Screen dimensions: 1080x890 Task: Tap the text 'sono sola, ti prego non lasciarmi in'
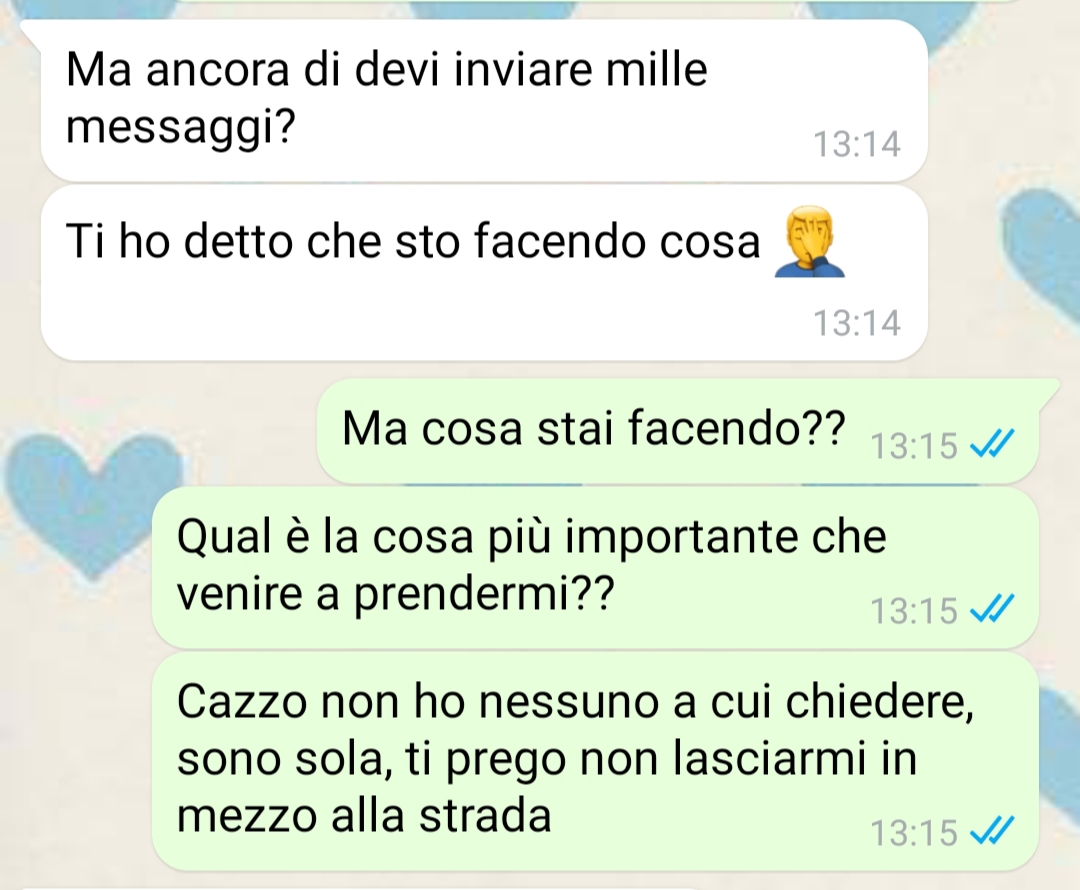coord(547,760)
